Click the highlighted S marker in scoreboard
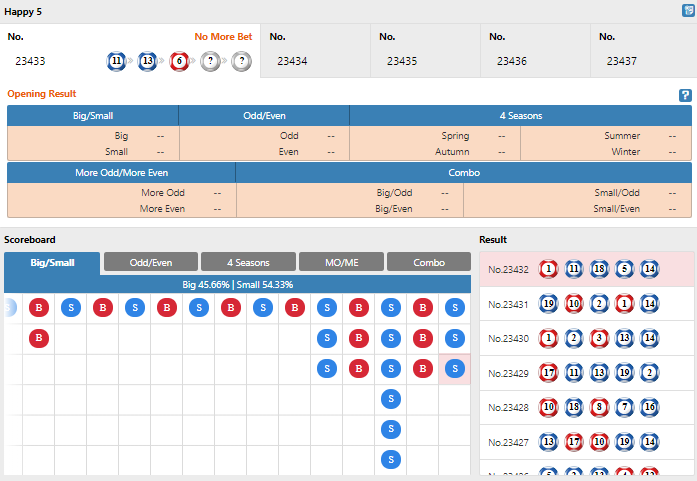This screenshot has height=481, width=697. pos(455,369)
